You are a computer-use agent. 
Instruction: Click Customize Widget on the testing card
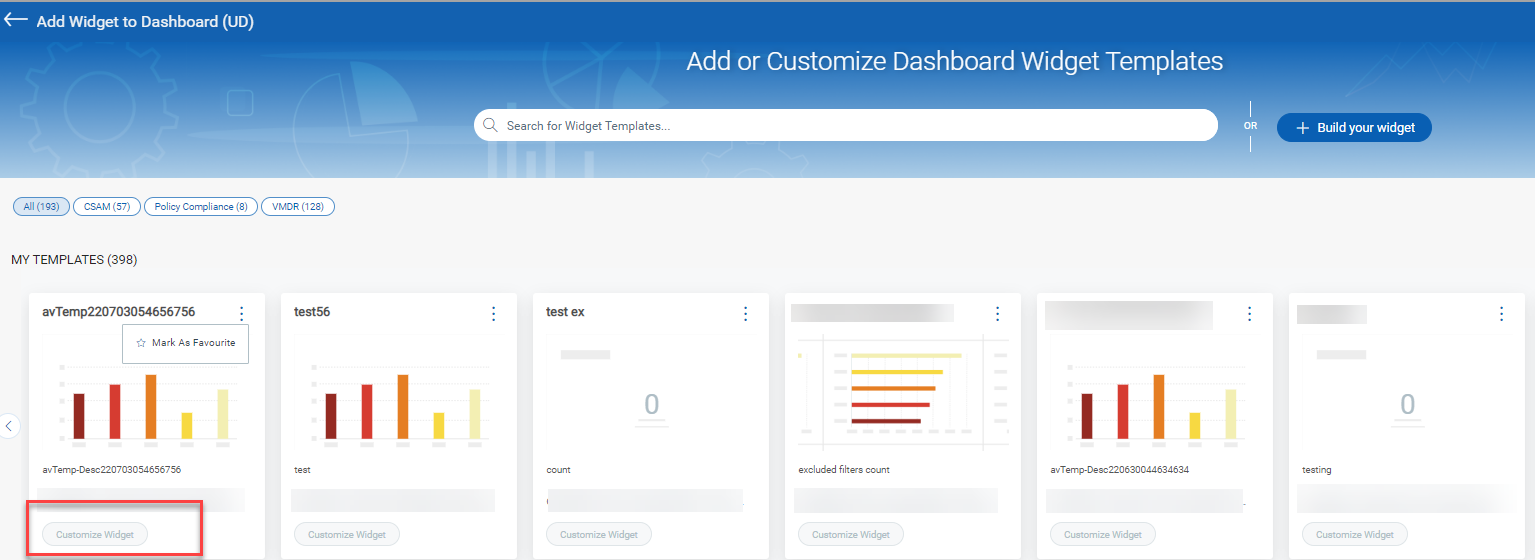1355,535
